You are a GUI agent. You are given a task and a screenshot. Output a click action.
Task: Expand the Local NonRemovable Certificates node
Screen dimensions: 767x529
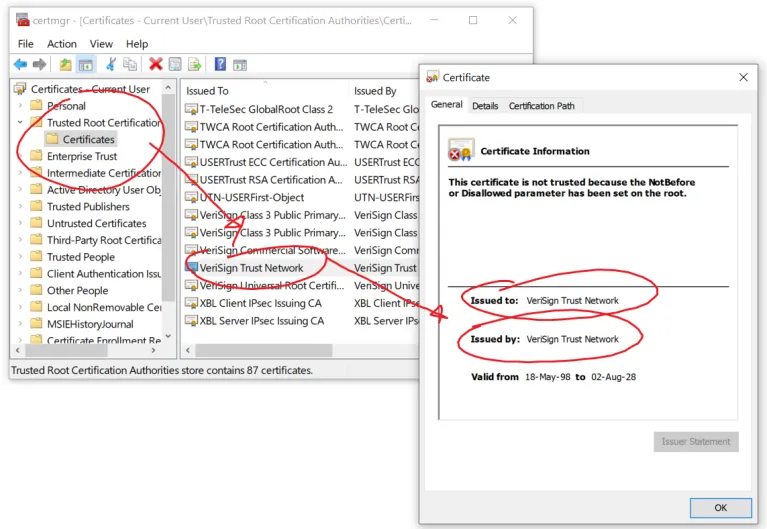20,307
